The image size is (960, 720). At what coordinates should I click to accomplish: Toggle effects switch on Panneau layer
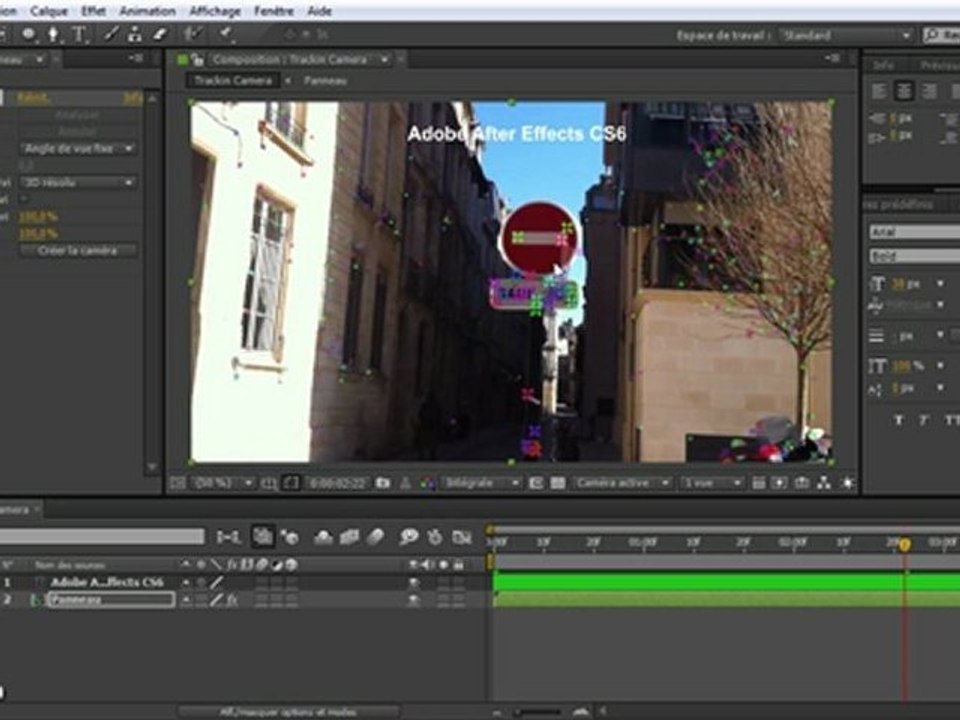[x=231, y=600]
